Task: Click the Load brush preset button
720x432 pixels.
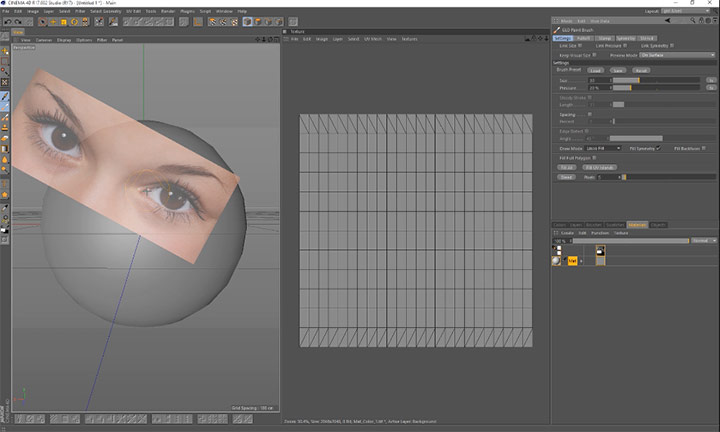Action: tap(596, 70)
